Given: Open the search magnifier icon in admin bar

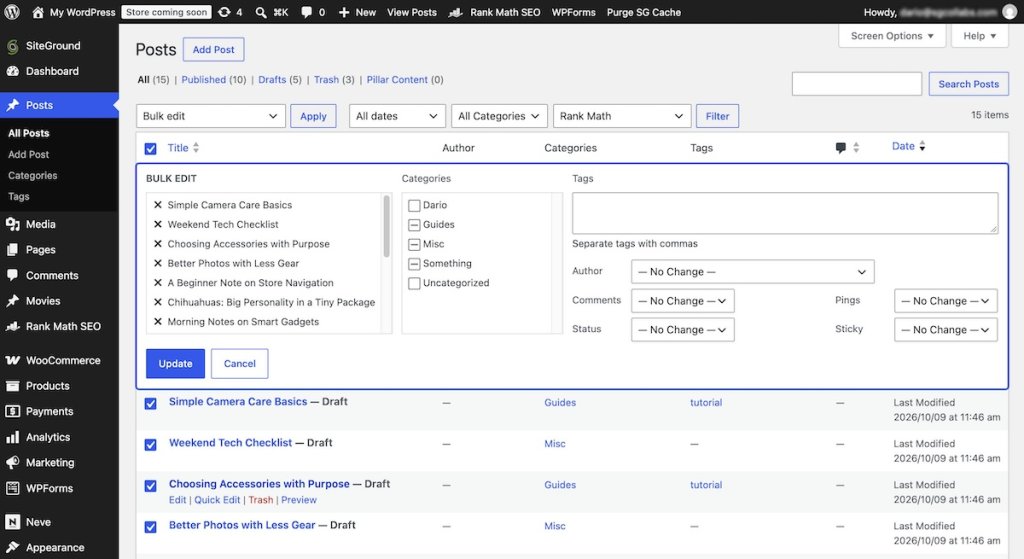Looking at the screenshot, I should click(261, 12).
